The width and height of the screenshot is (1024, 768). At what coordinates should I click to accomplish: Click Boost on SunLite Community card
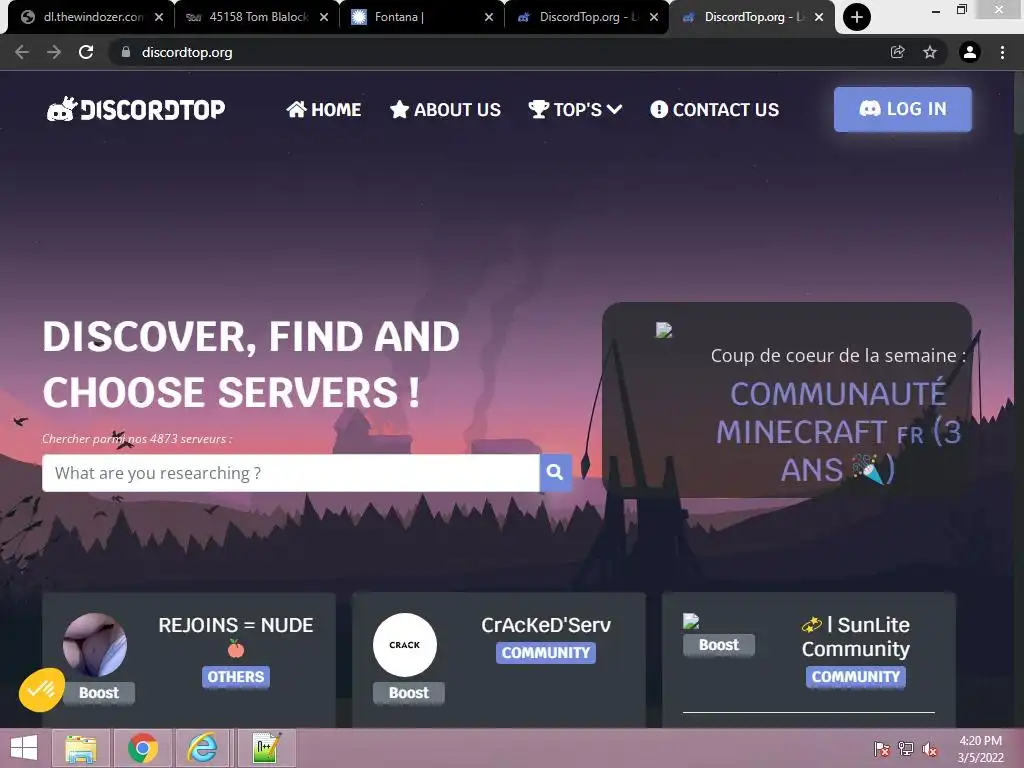click(x=719, y=645)
